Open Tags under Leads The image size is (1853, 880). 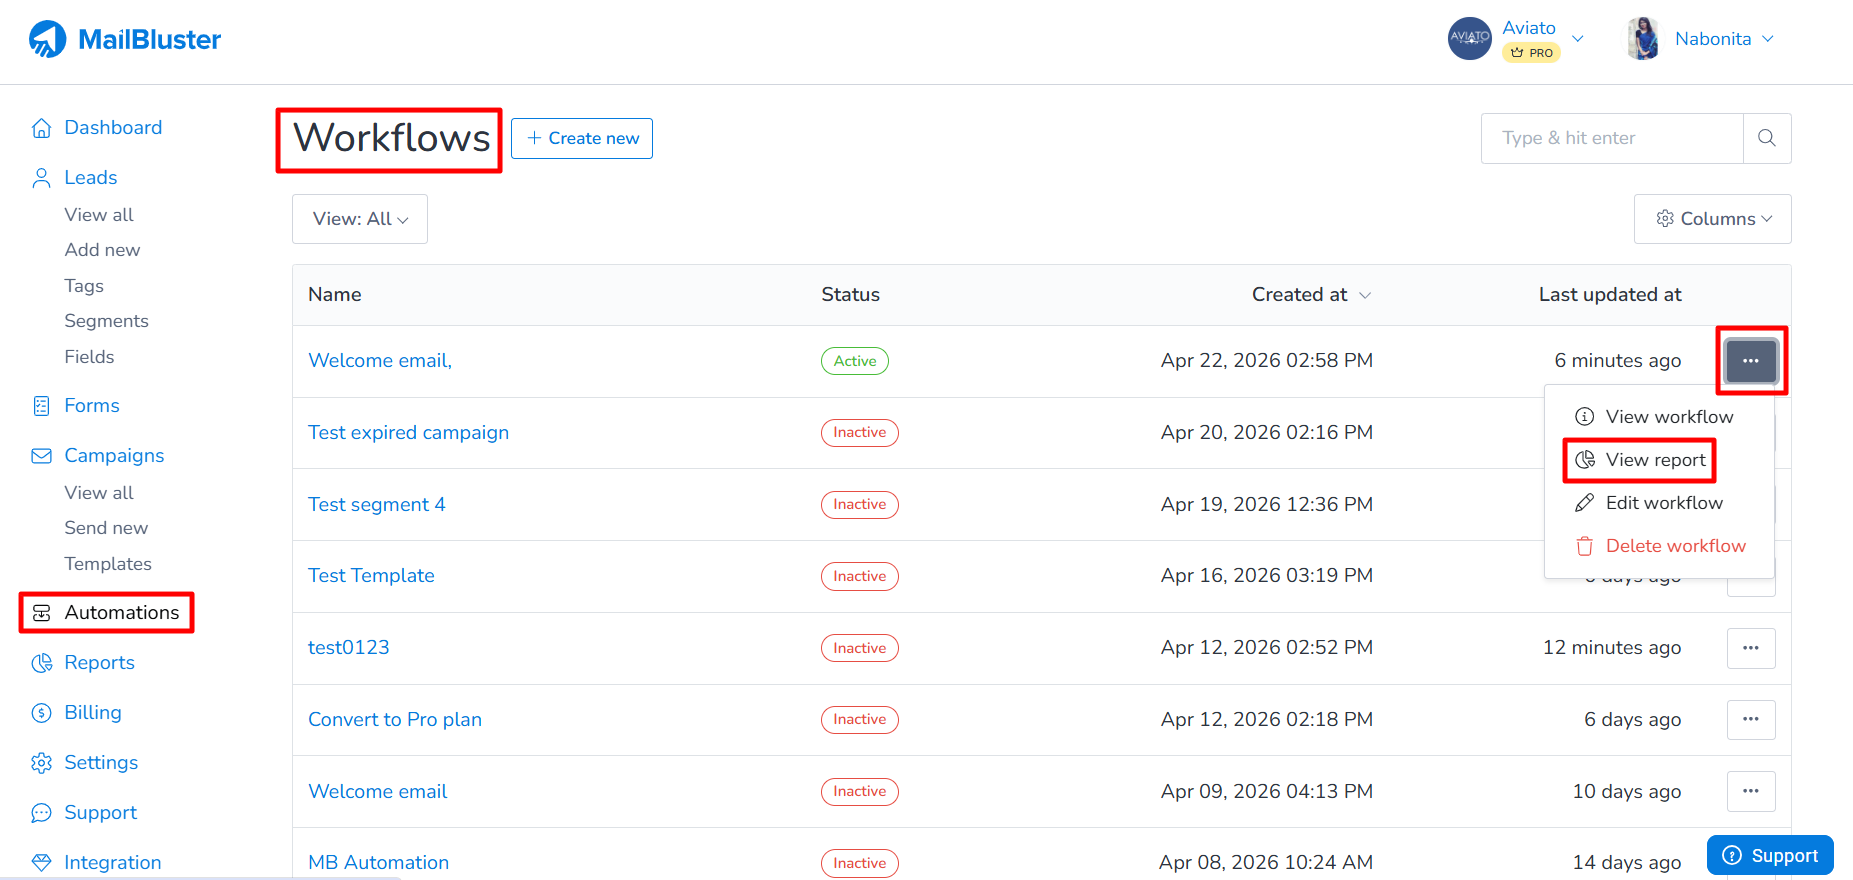click(x=84, y=286)
